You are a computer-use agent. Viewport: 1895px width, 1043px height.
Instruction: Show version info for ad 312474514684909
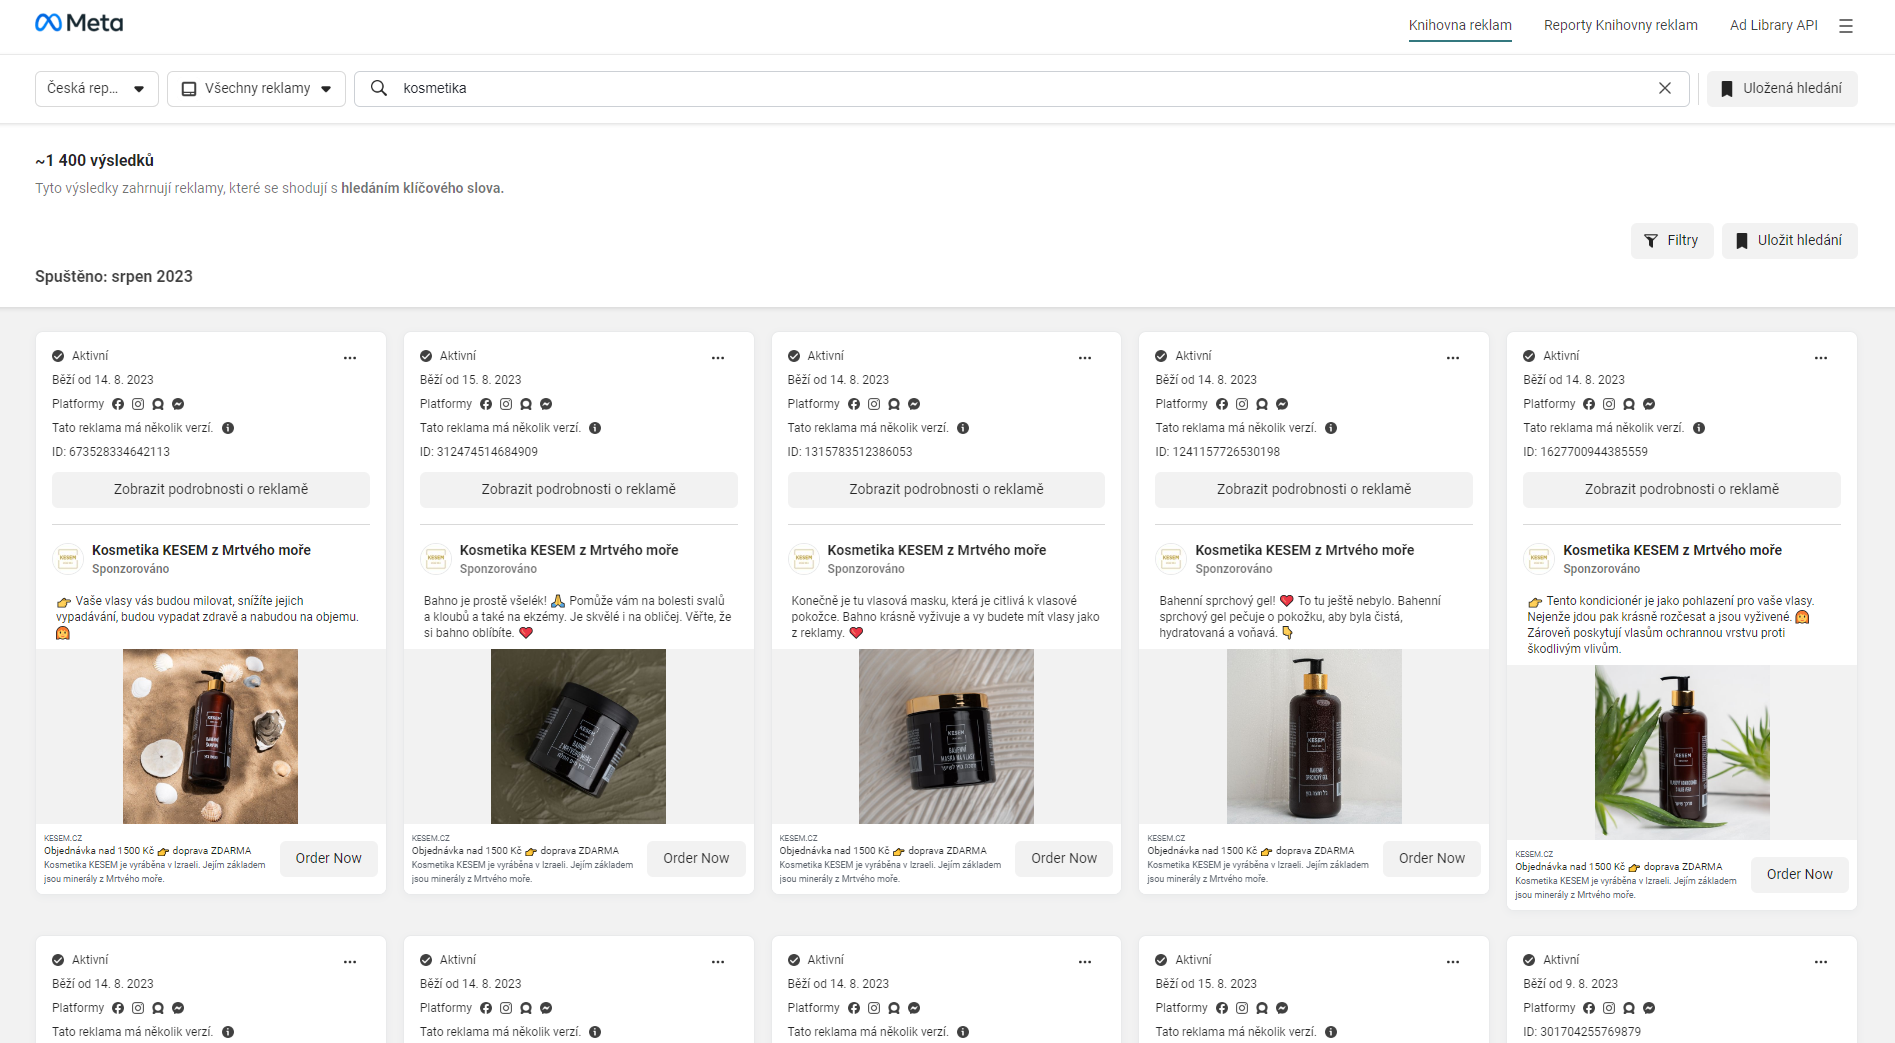[x=595, y=428]
